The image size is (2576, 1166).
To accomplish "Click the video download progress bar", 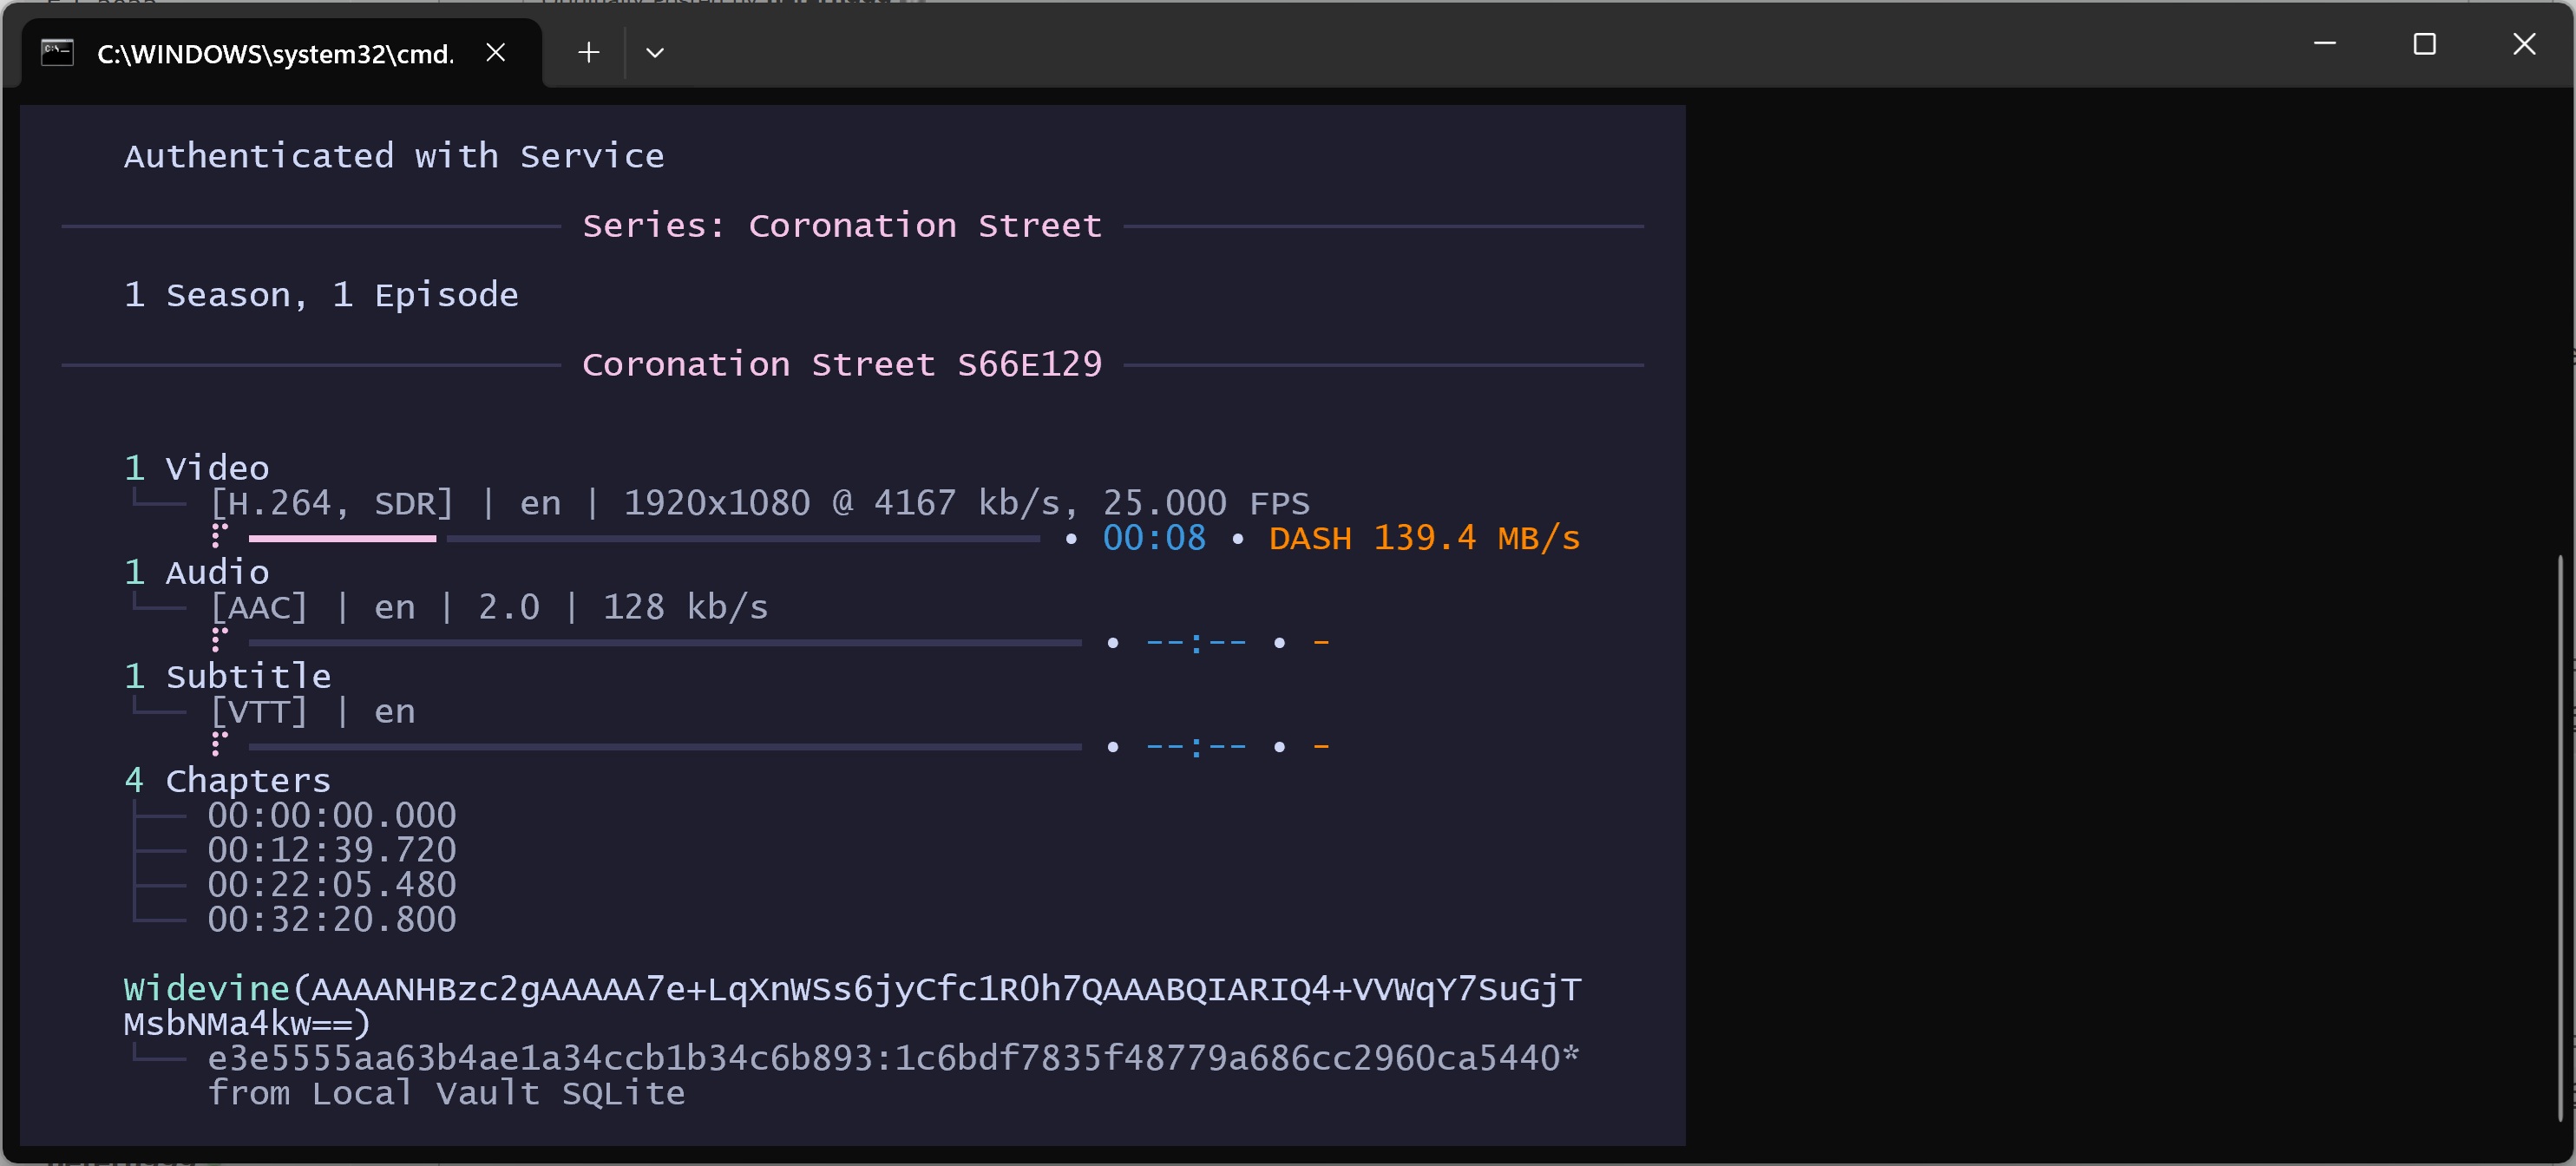I will [644, 539].
